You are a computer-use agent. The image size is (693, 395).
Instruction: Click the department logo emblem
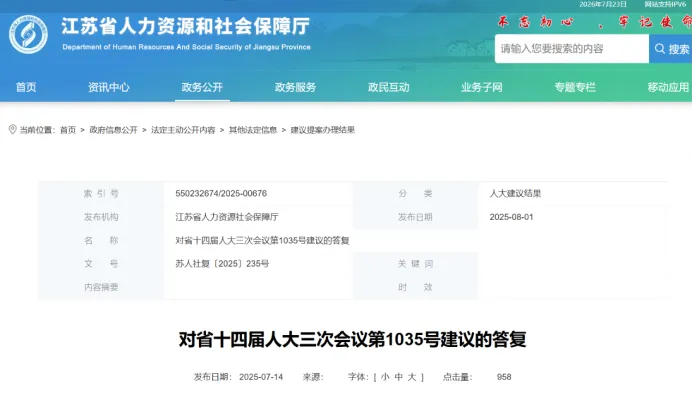pyautogui.click(x=28, y=34)
